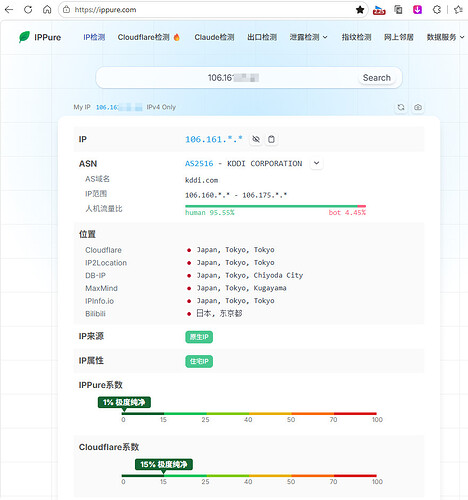Click the IPInfo.io source label
The image size is (468, 500).
[99, 301]
